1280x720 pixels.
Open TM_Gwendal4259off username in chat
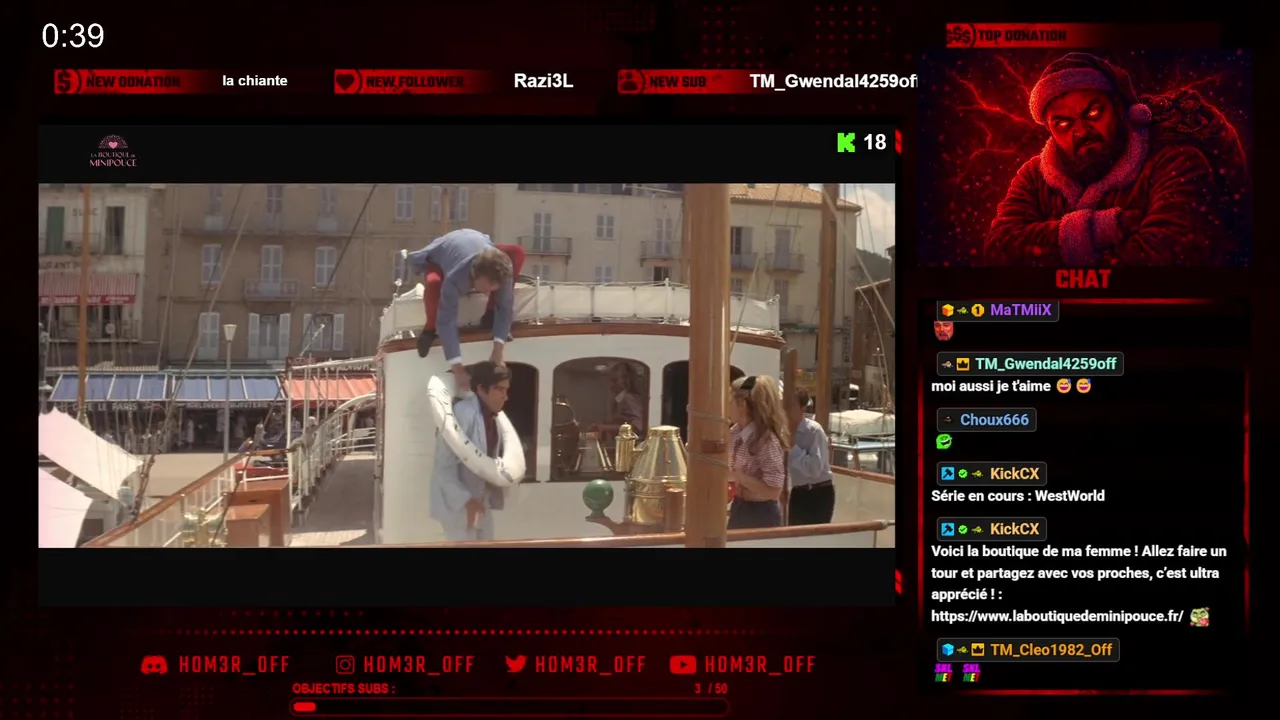coord(1046,364)
